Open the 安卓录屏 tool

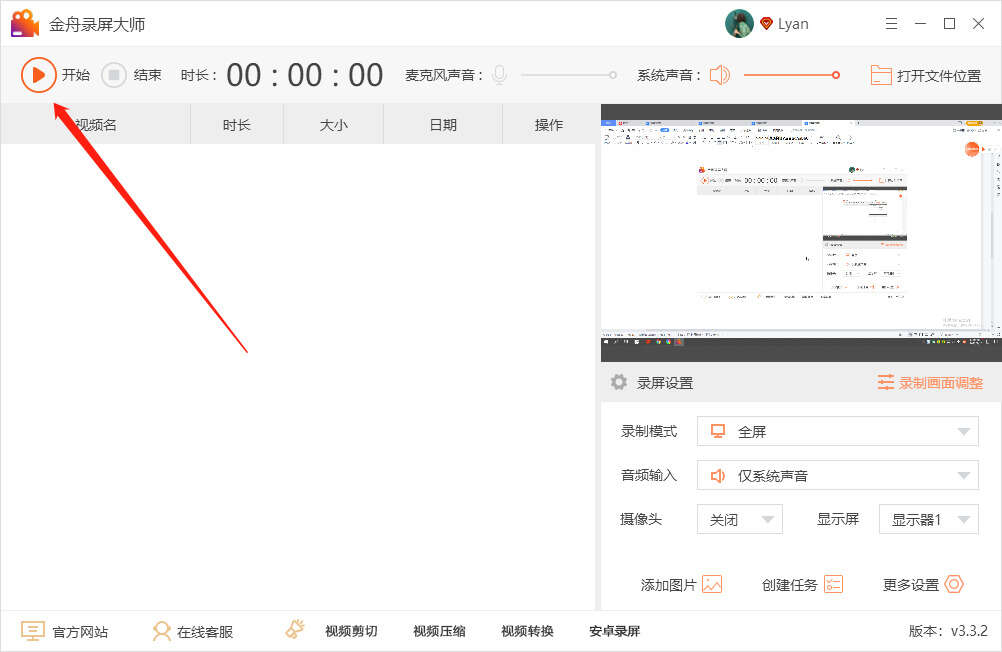coord(615,632)
